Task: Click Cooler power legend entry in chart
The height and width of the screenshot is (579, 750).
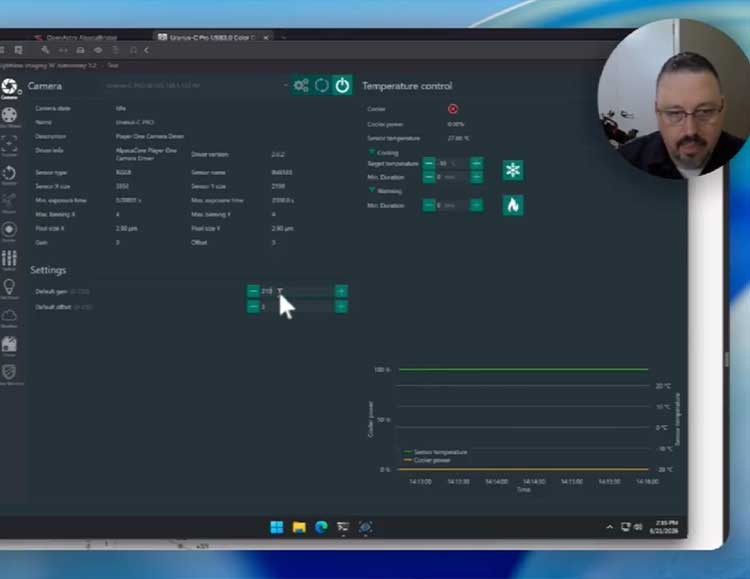Action: [x=427, y=460]
